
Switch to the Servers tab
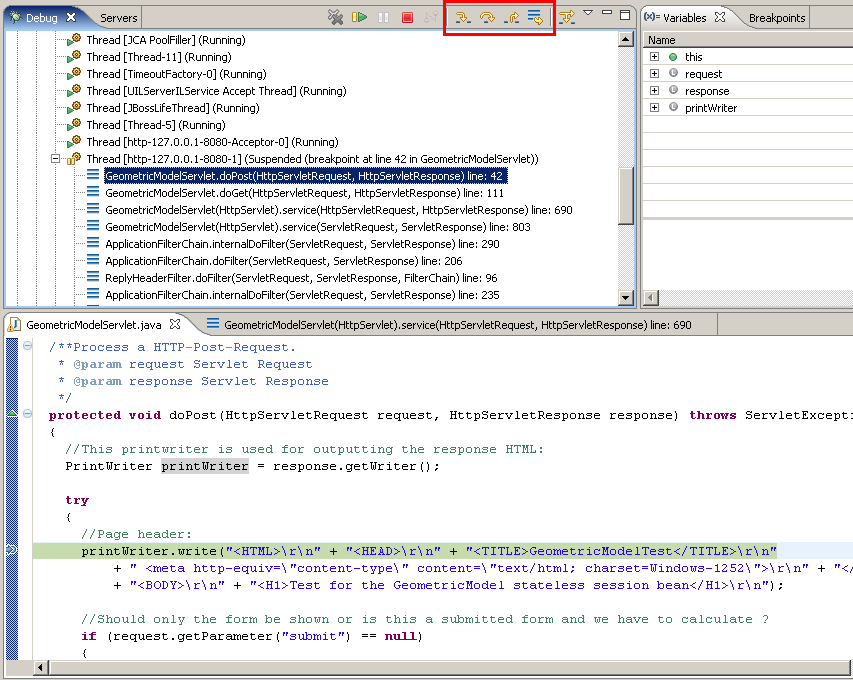(119, 18)
